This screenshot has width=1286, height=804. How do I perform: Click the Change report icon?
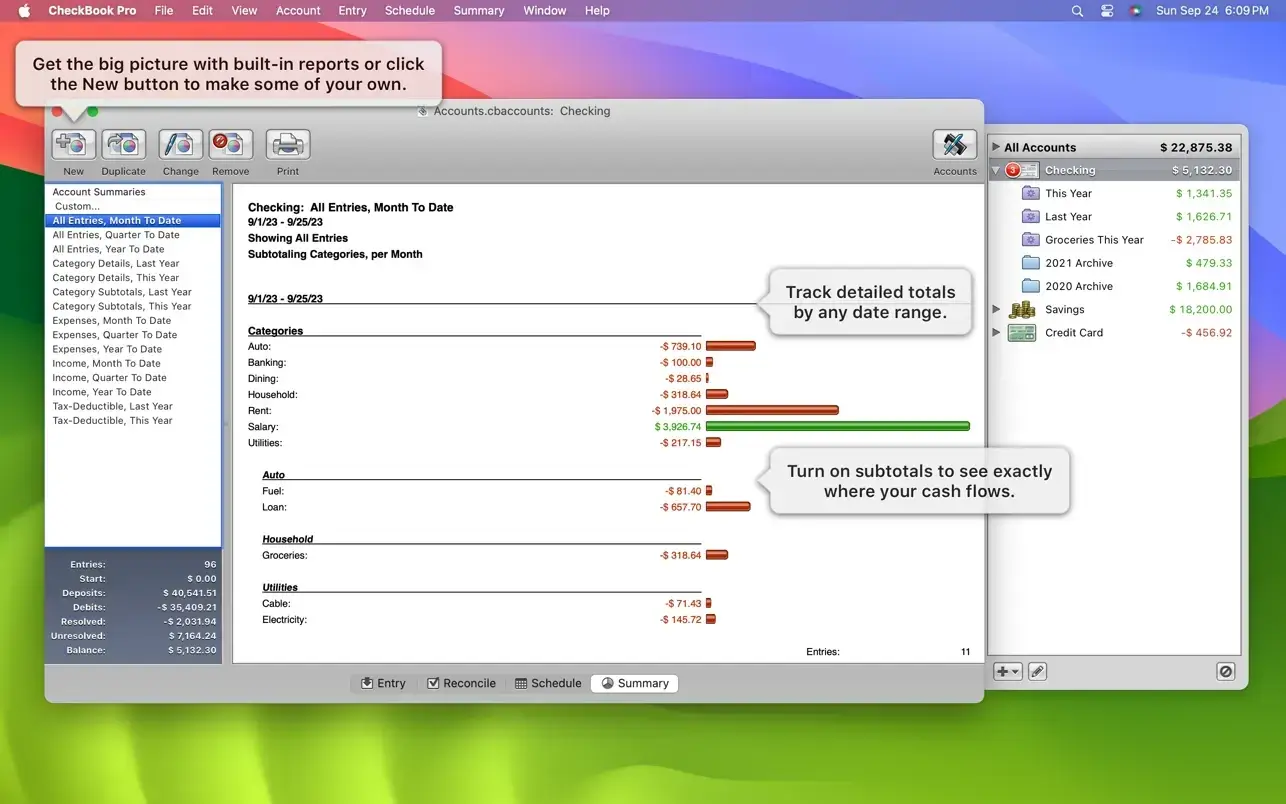coord(181,145)
